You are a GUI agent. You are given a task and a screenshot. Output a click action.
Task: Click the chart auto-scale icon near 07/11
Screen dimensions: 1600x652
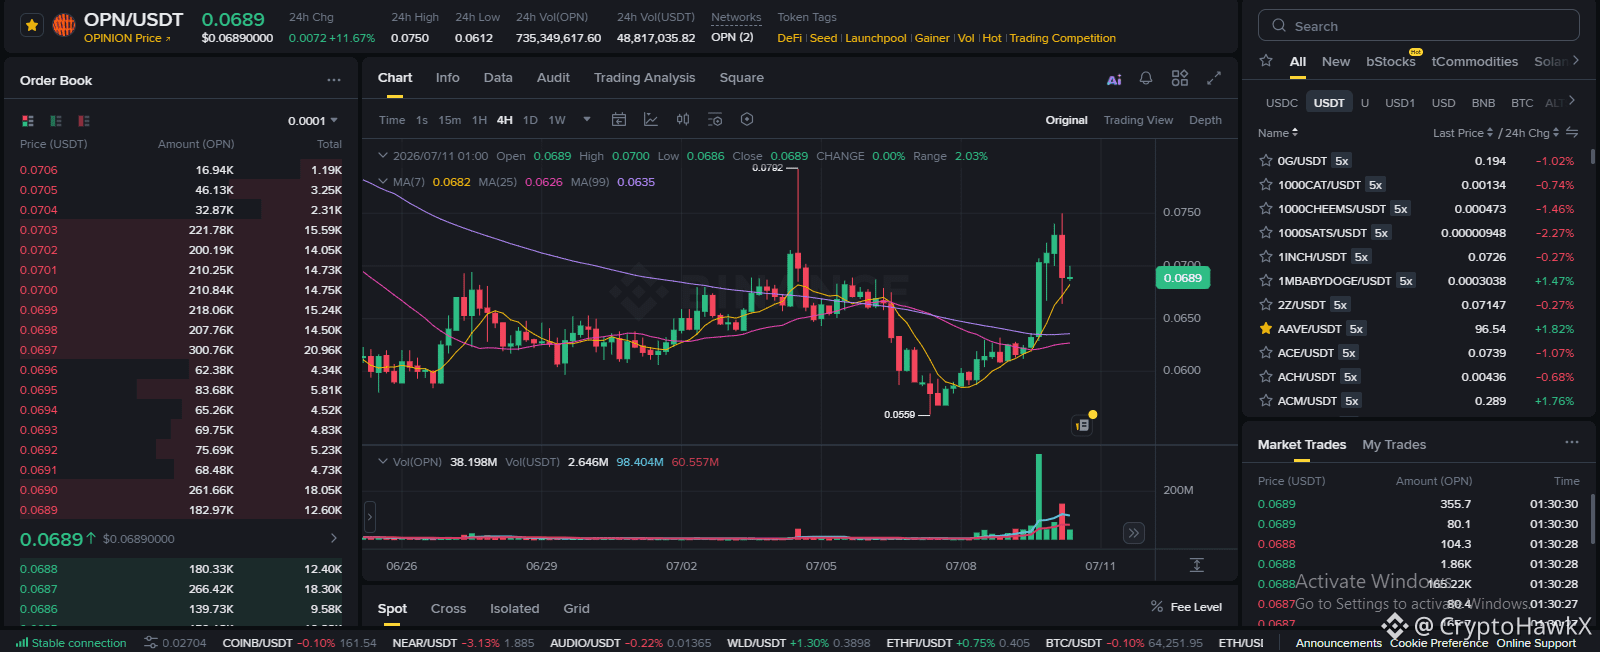1196,565
